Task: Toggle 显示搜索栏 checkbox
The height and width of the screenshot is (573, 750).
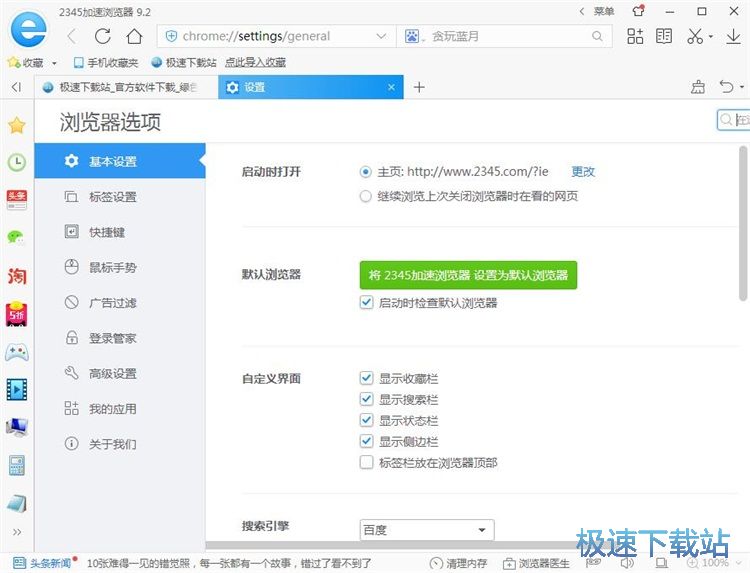Action: click(x=366, y=399)
